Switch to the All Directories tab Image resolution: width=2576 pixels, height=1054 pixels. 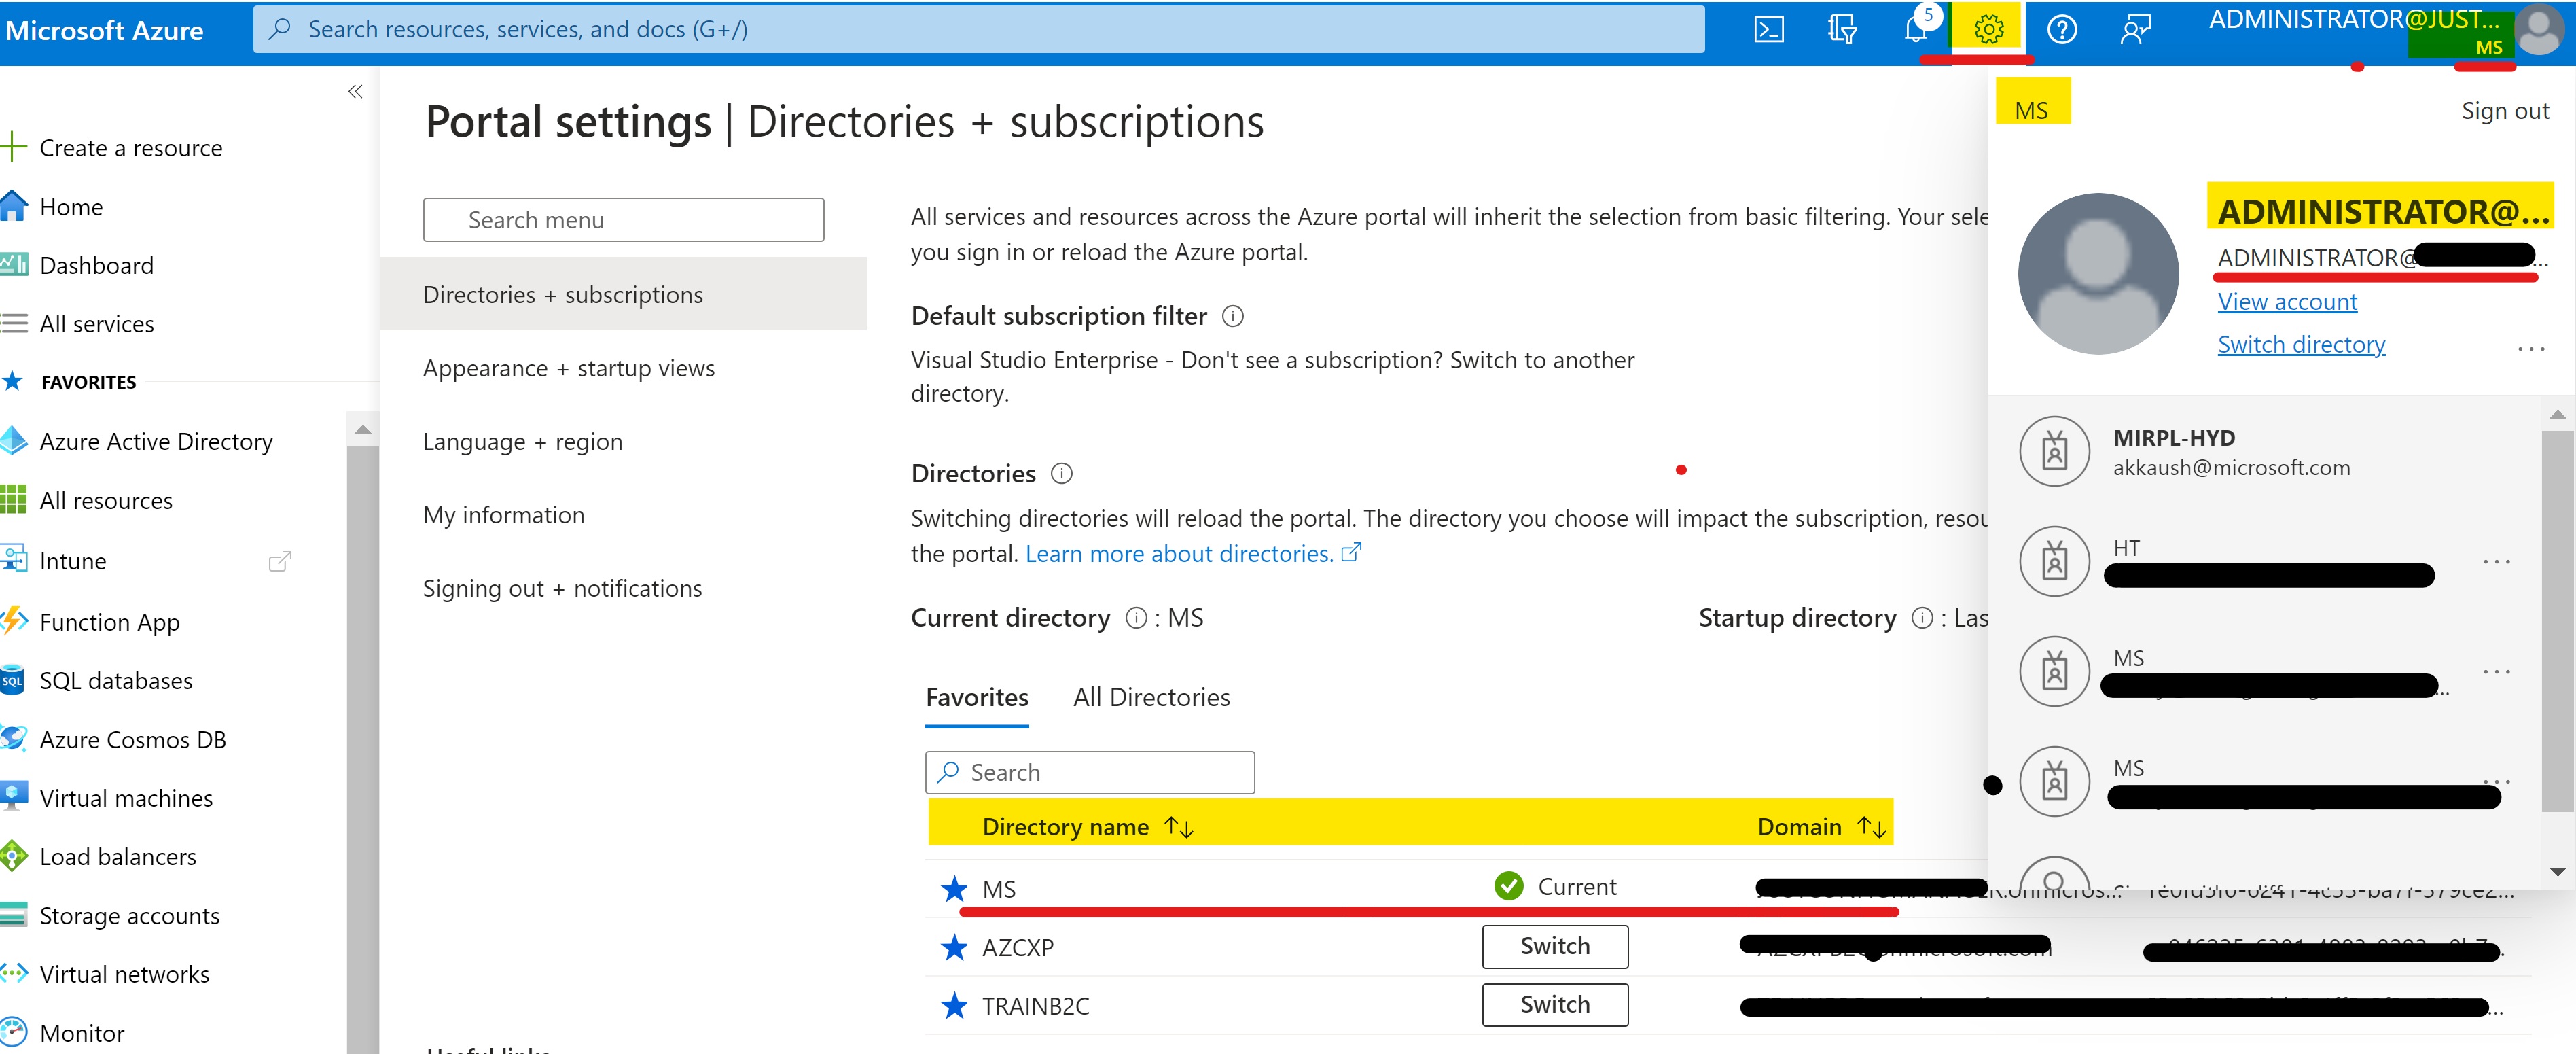click(1151, 697)
